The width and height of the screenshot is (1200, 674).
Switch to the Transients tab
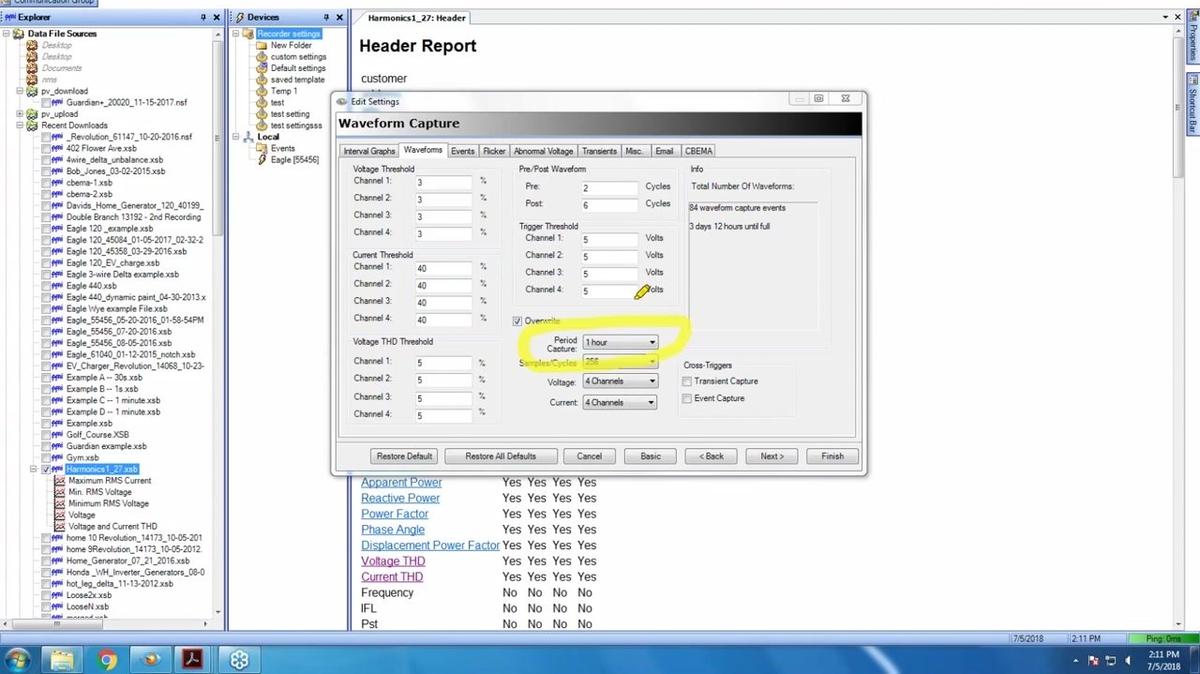click(600, 151)
